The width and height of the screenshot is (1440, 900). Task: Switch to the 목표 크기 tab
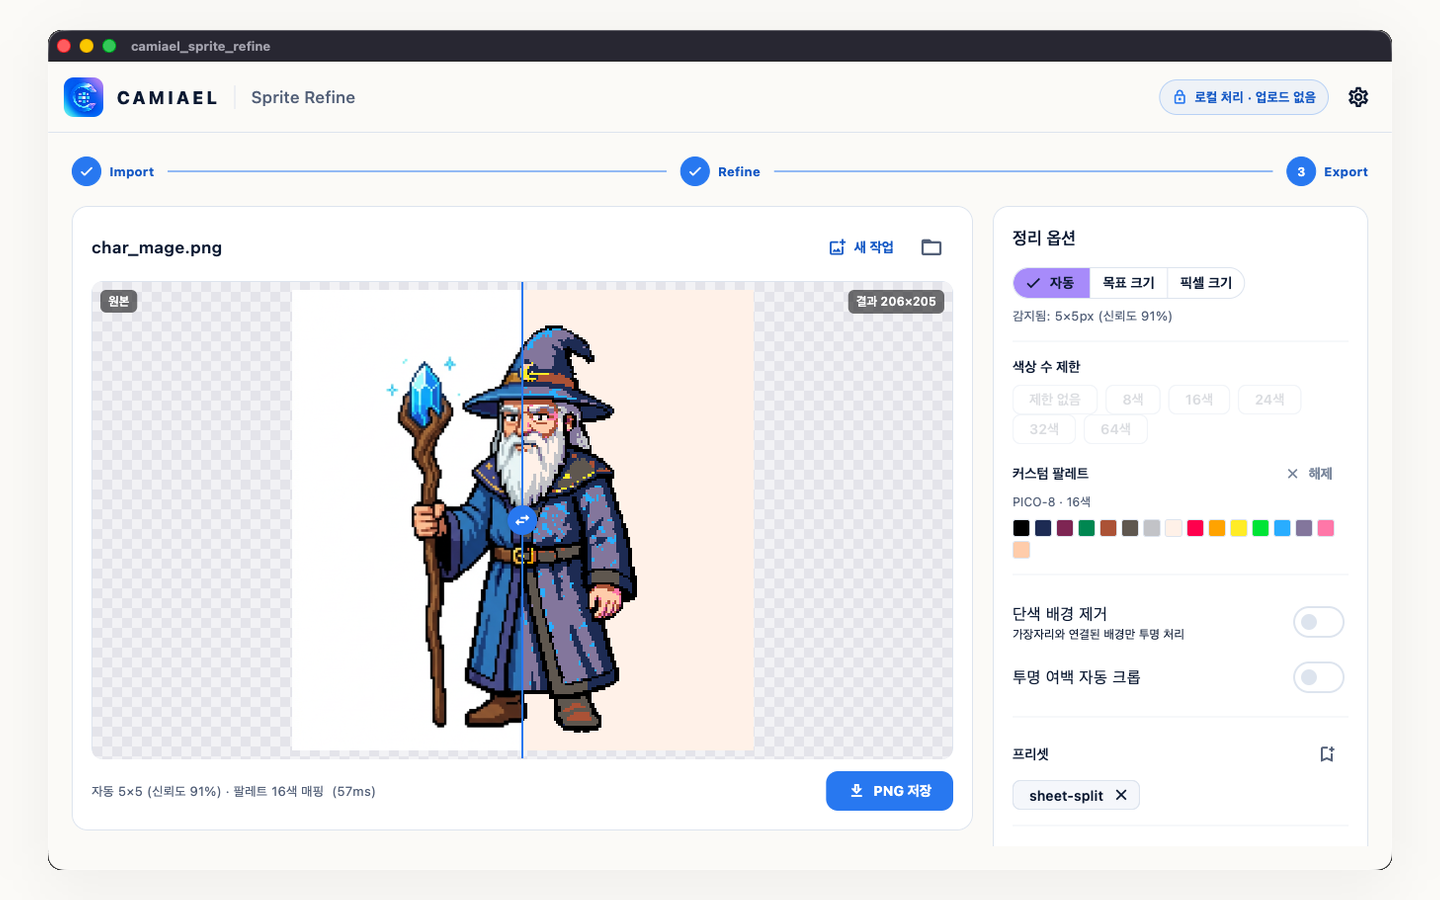1128,283
